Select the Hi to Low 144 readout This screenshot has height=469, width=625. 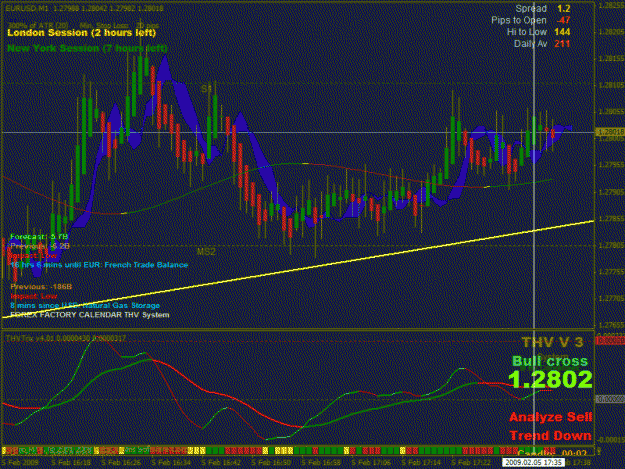pyautogui.click(x=539, y=32)
